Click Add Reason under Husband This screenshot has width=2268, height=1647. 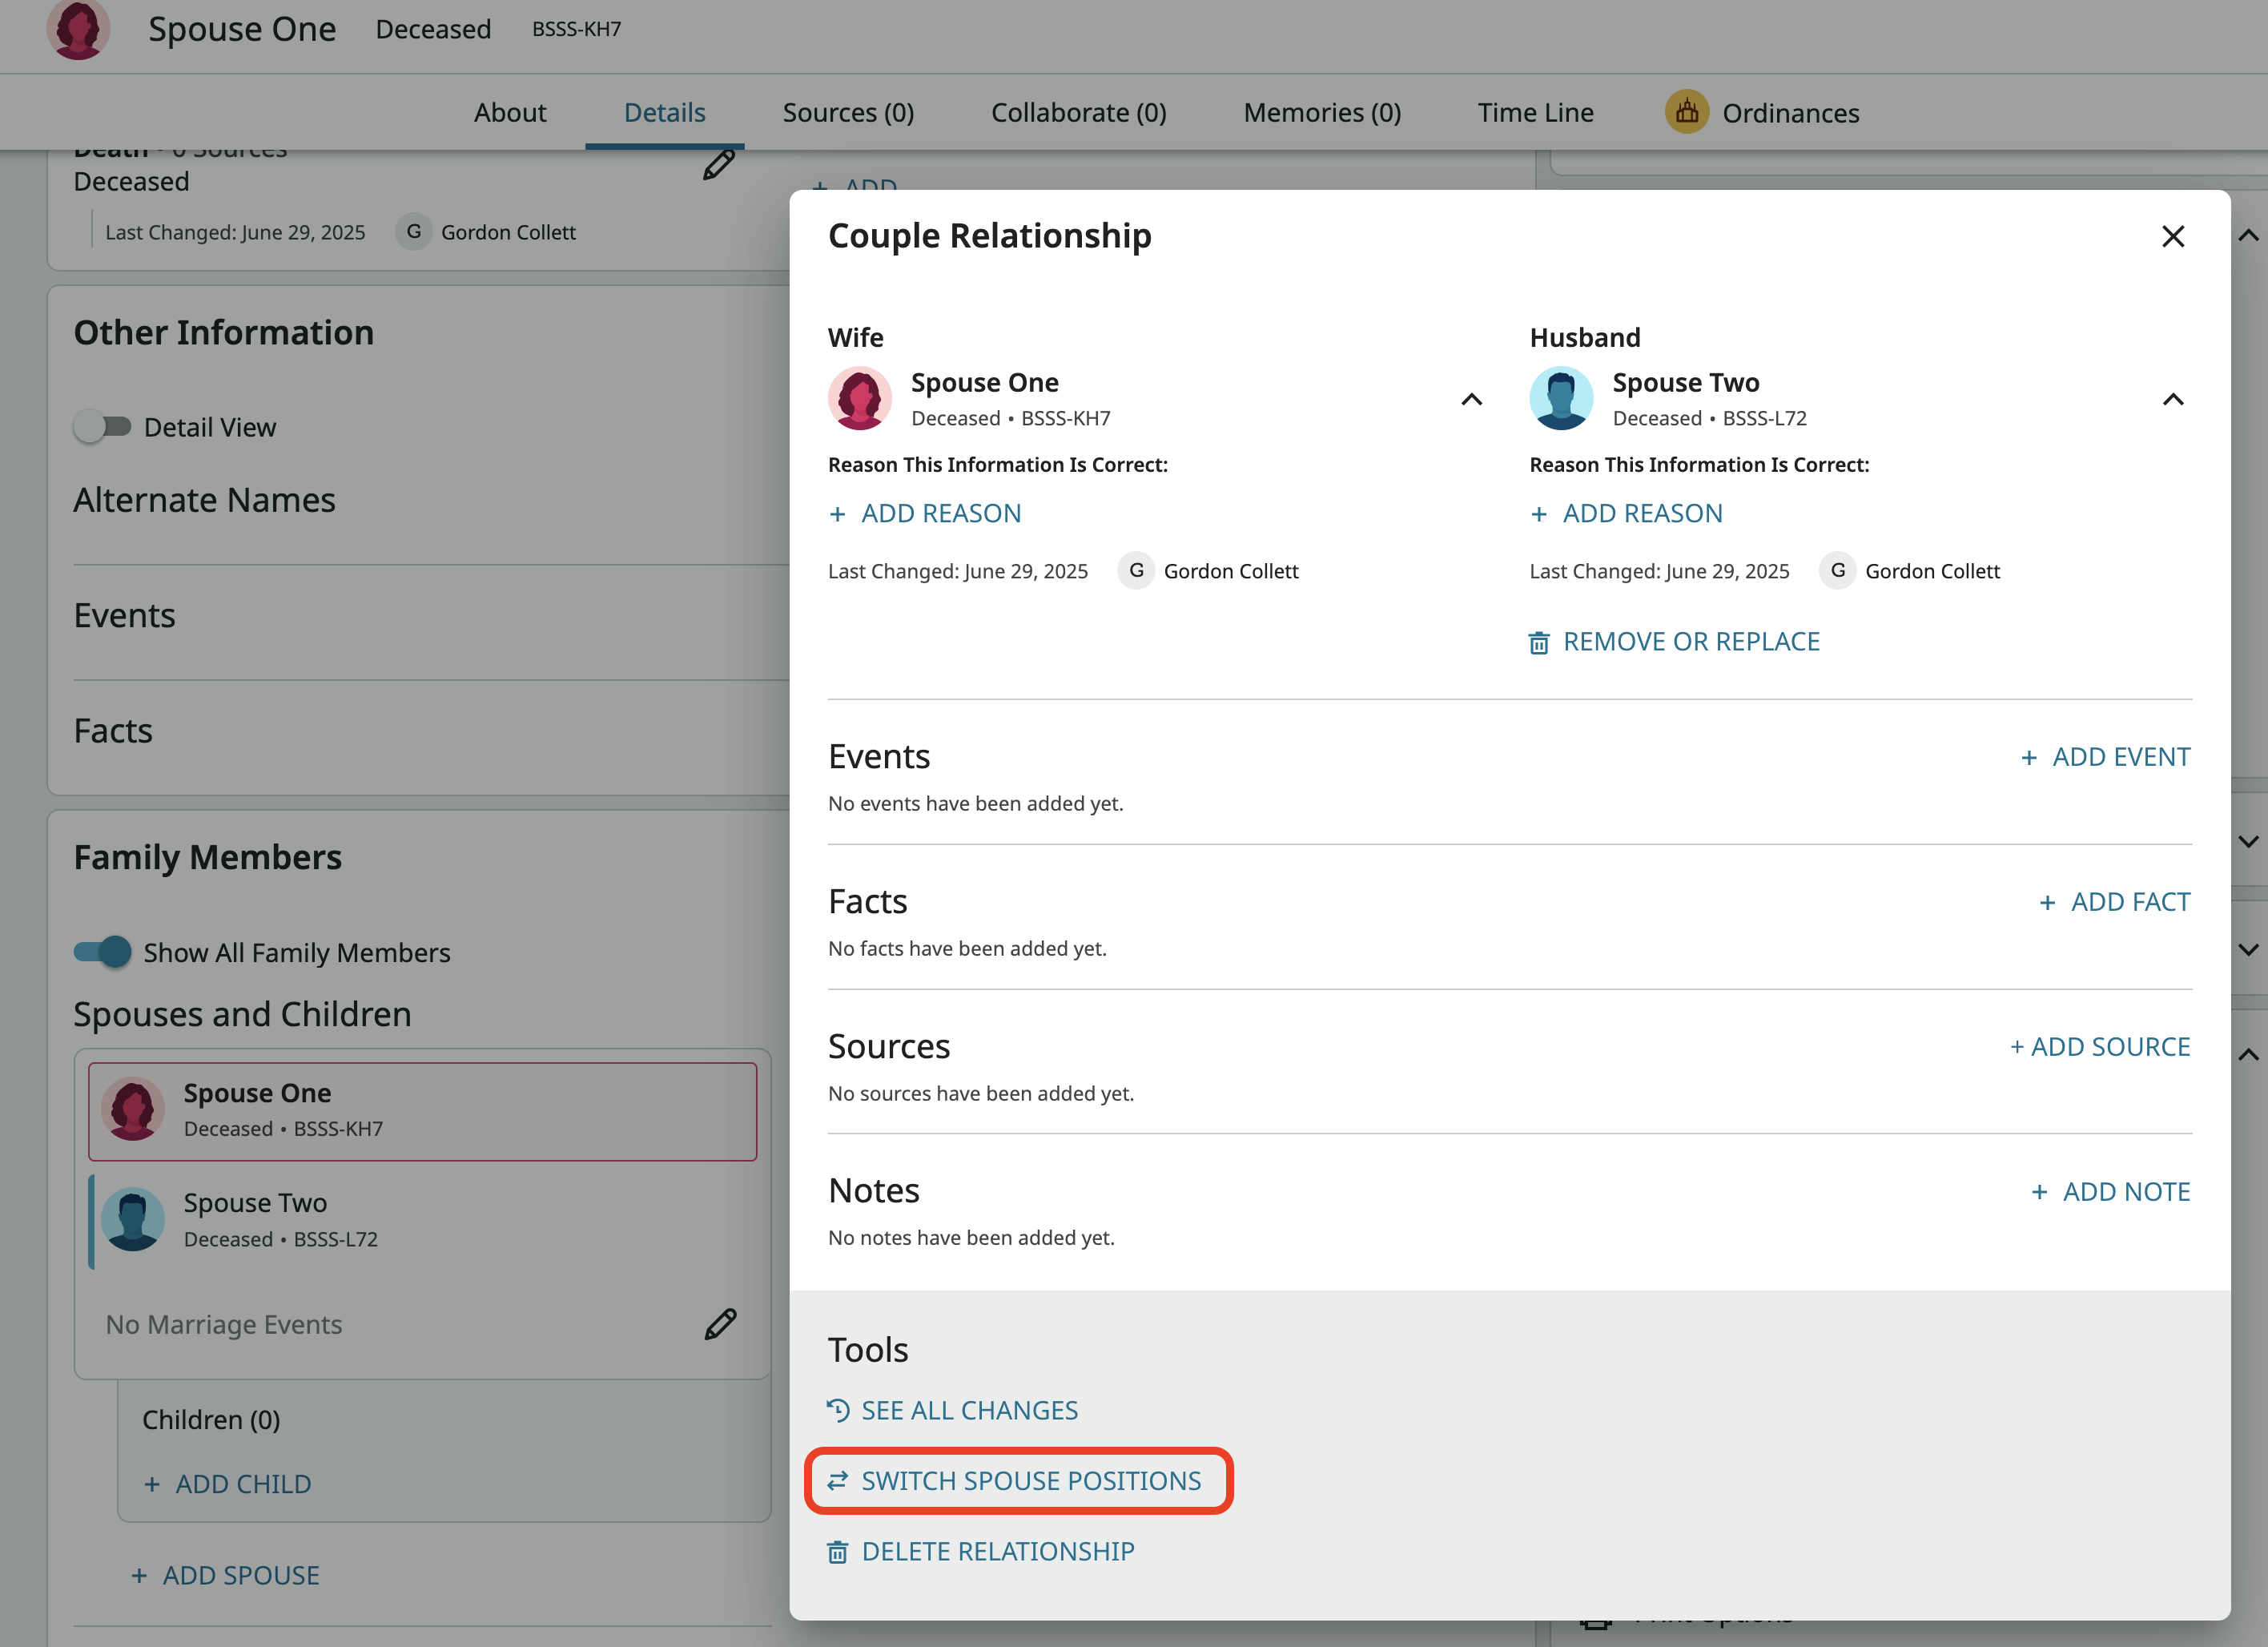[1626, 513]
